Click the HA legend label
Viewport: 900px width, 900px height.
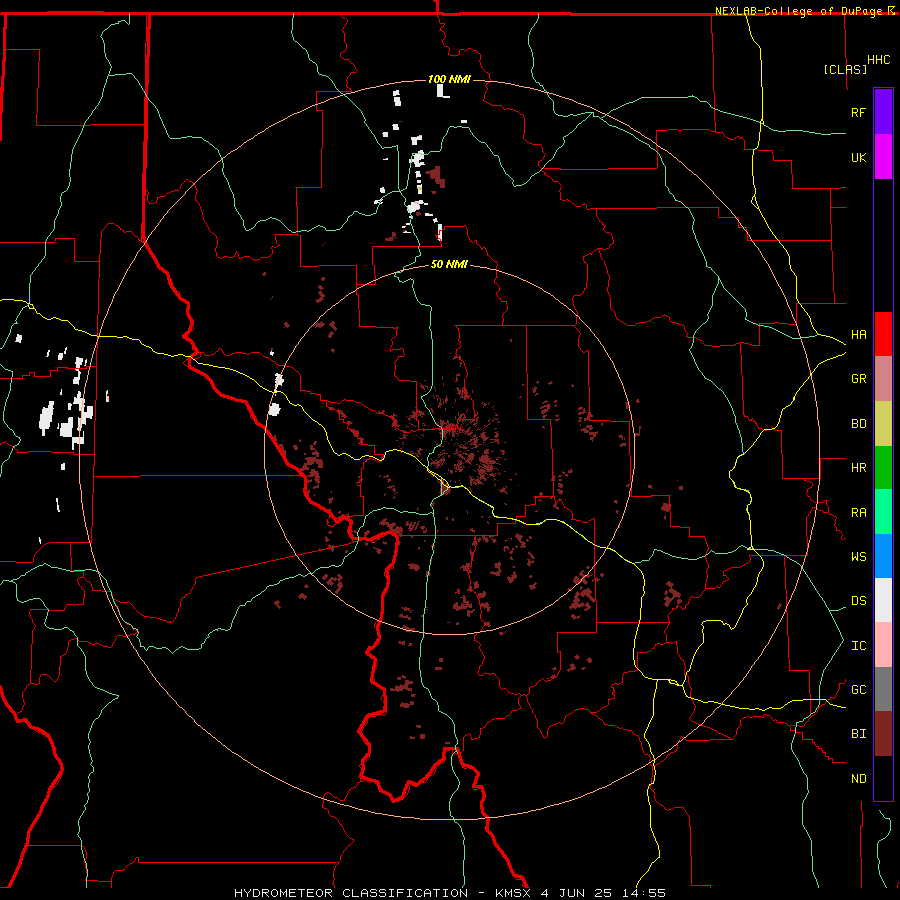(858, 334)
